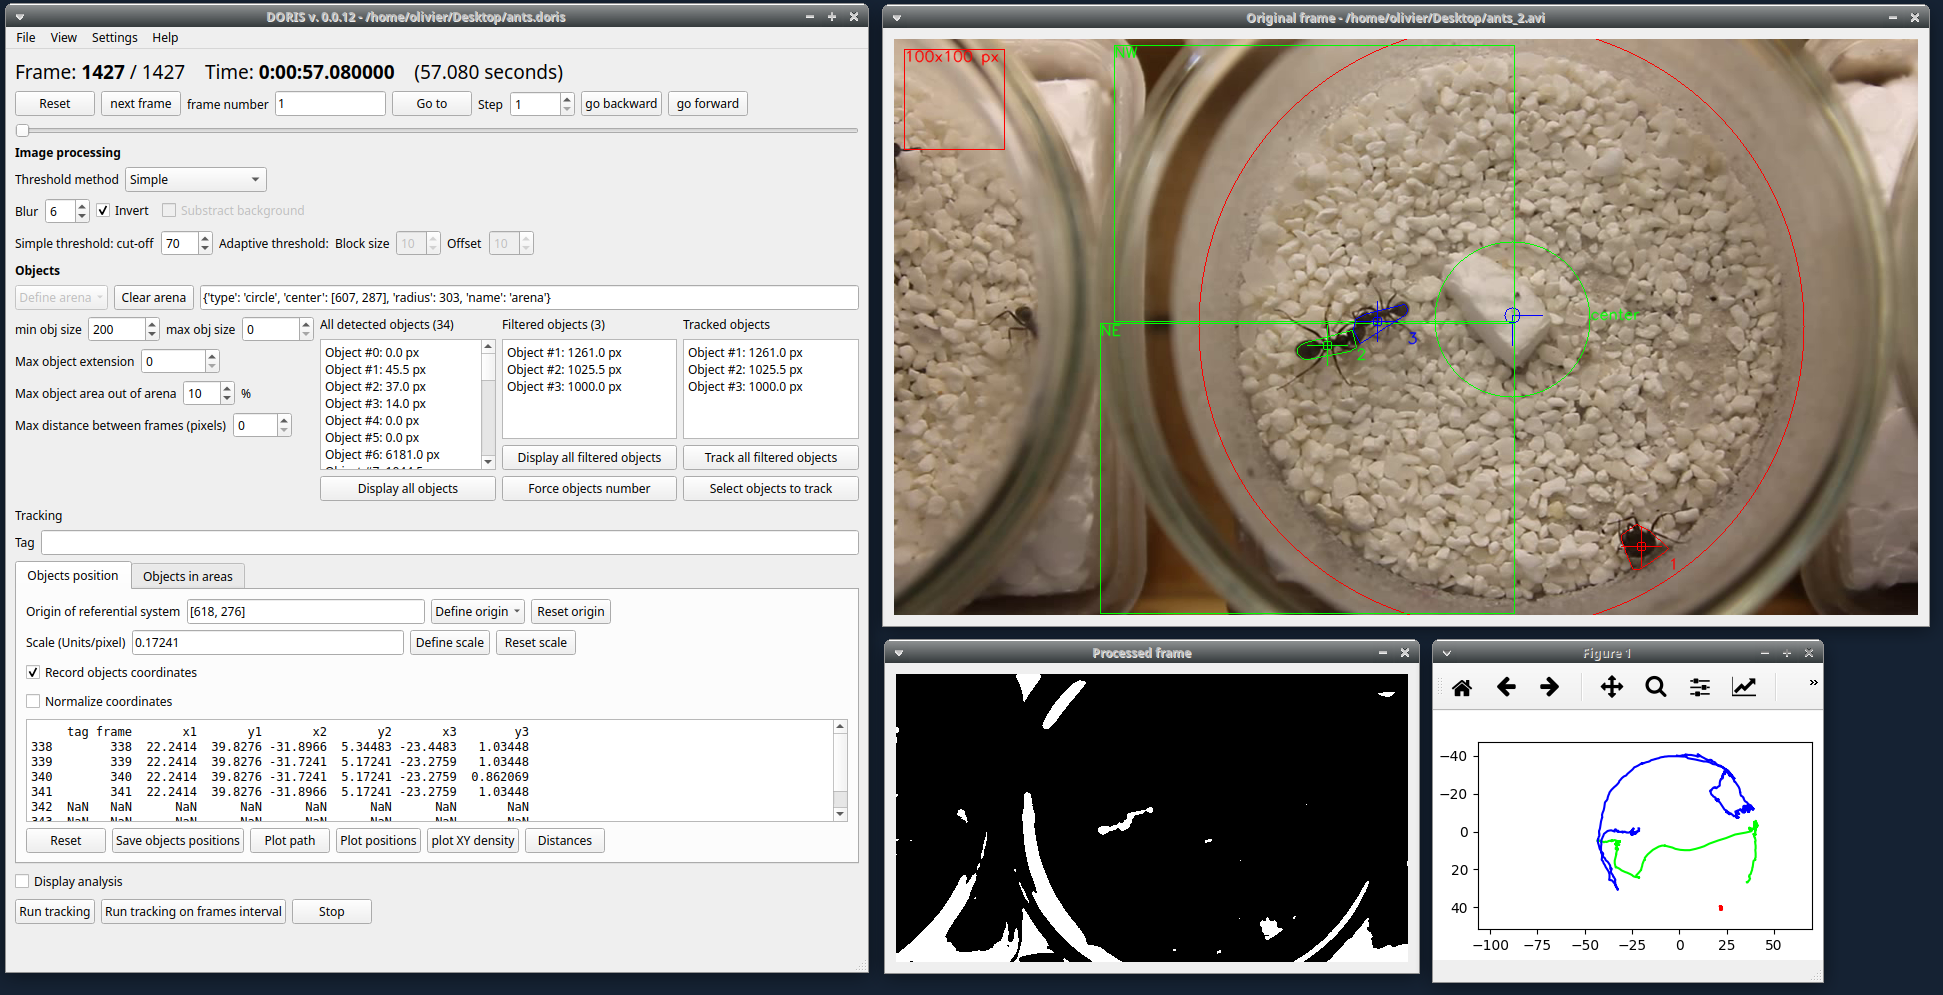1943x995 pixels.
Task: Uncheck Record objects coordinates
Action: [x=33, y=672]
